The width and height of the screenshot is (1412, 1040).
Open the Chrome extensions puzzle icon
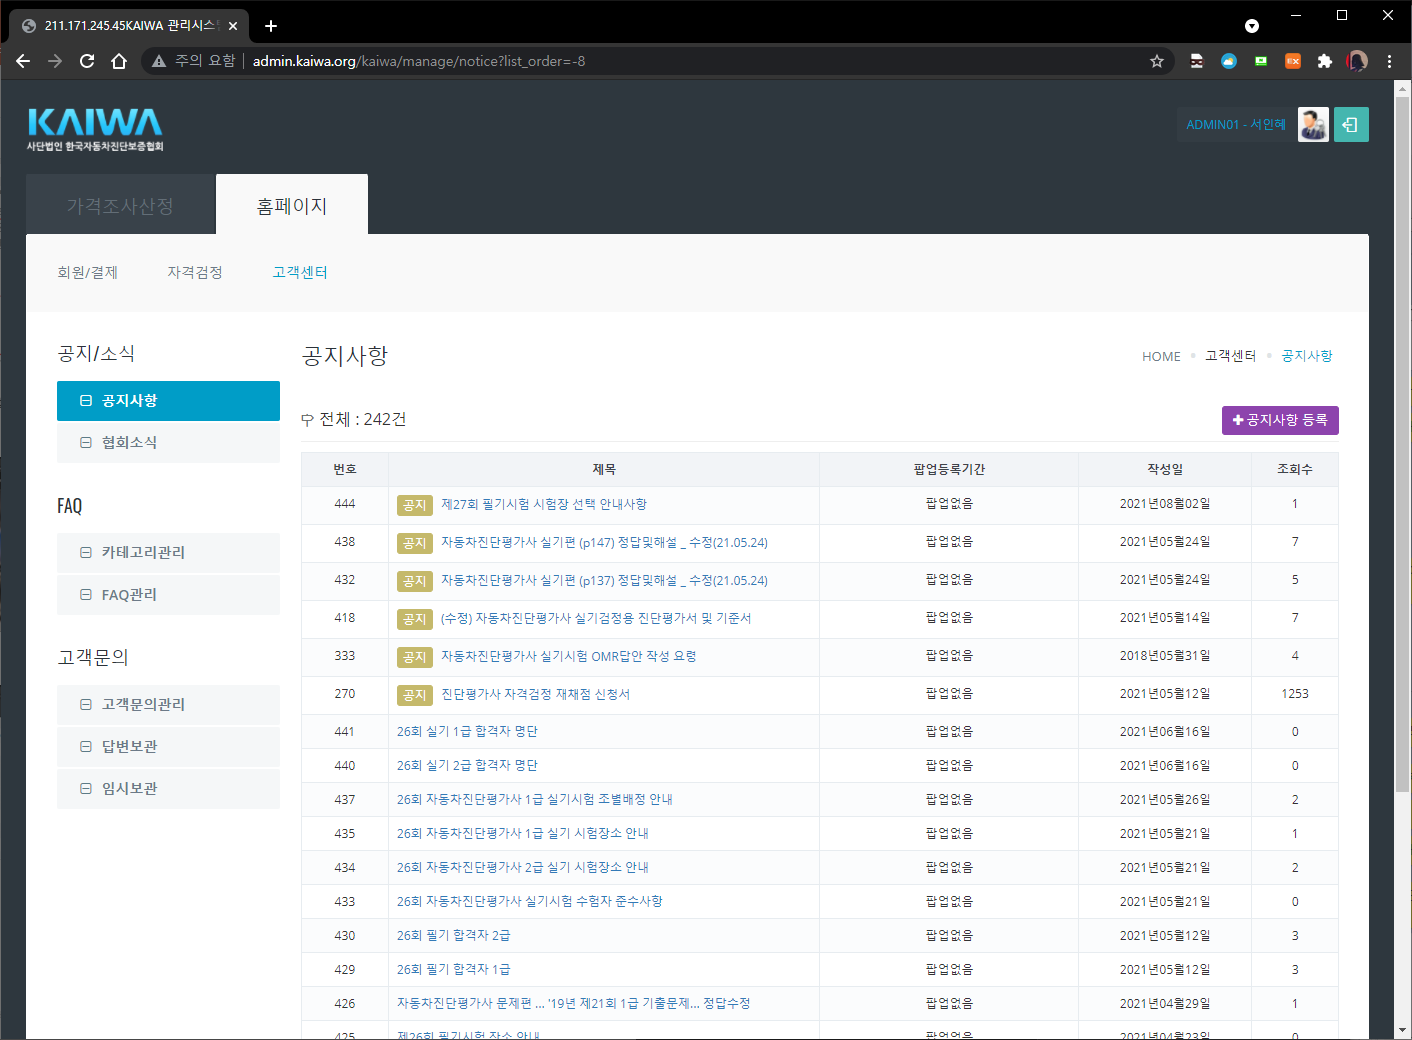click(1325, 61)
